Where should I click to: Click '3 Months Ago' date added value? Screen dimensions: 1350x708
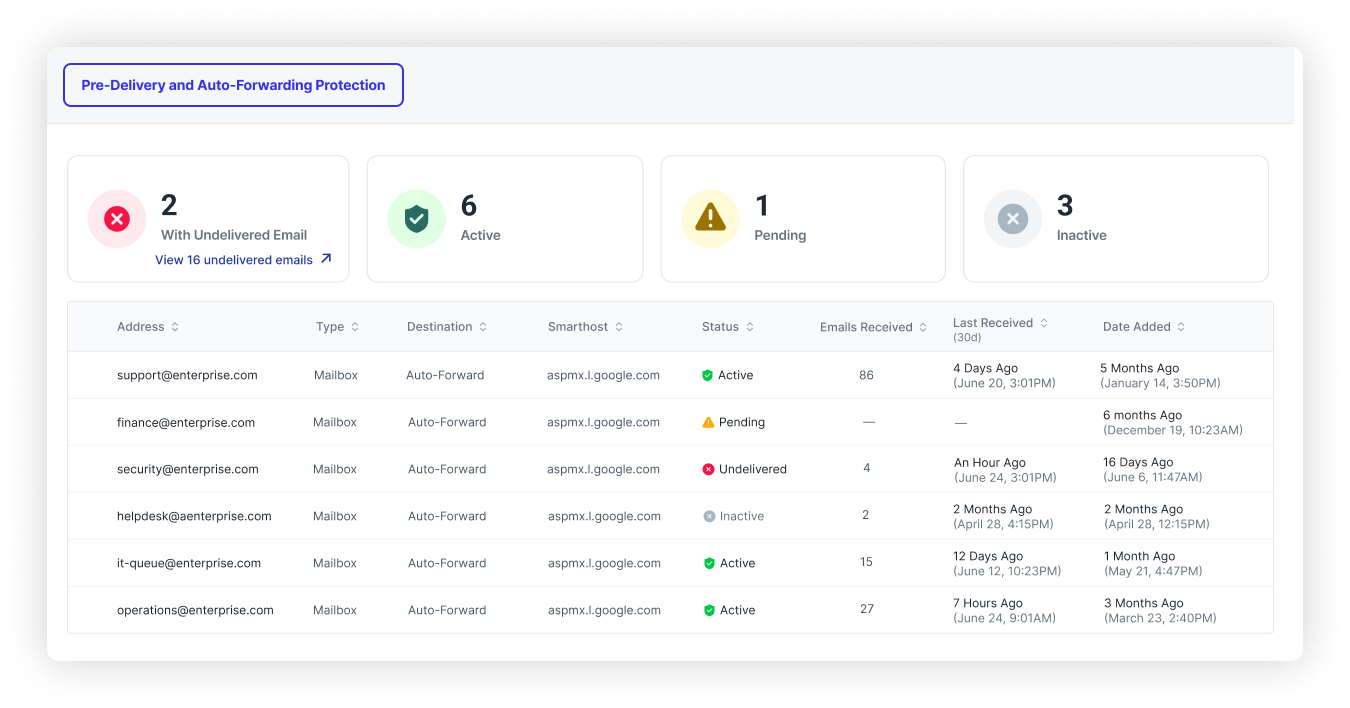(1144, 603)
